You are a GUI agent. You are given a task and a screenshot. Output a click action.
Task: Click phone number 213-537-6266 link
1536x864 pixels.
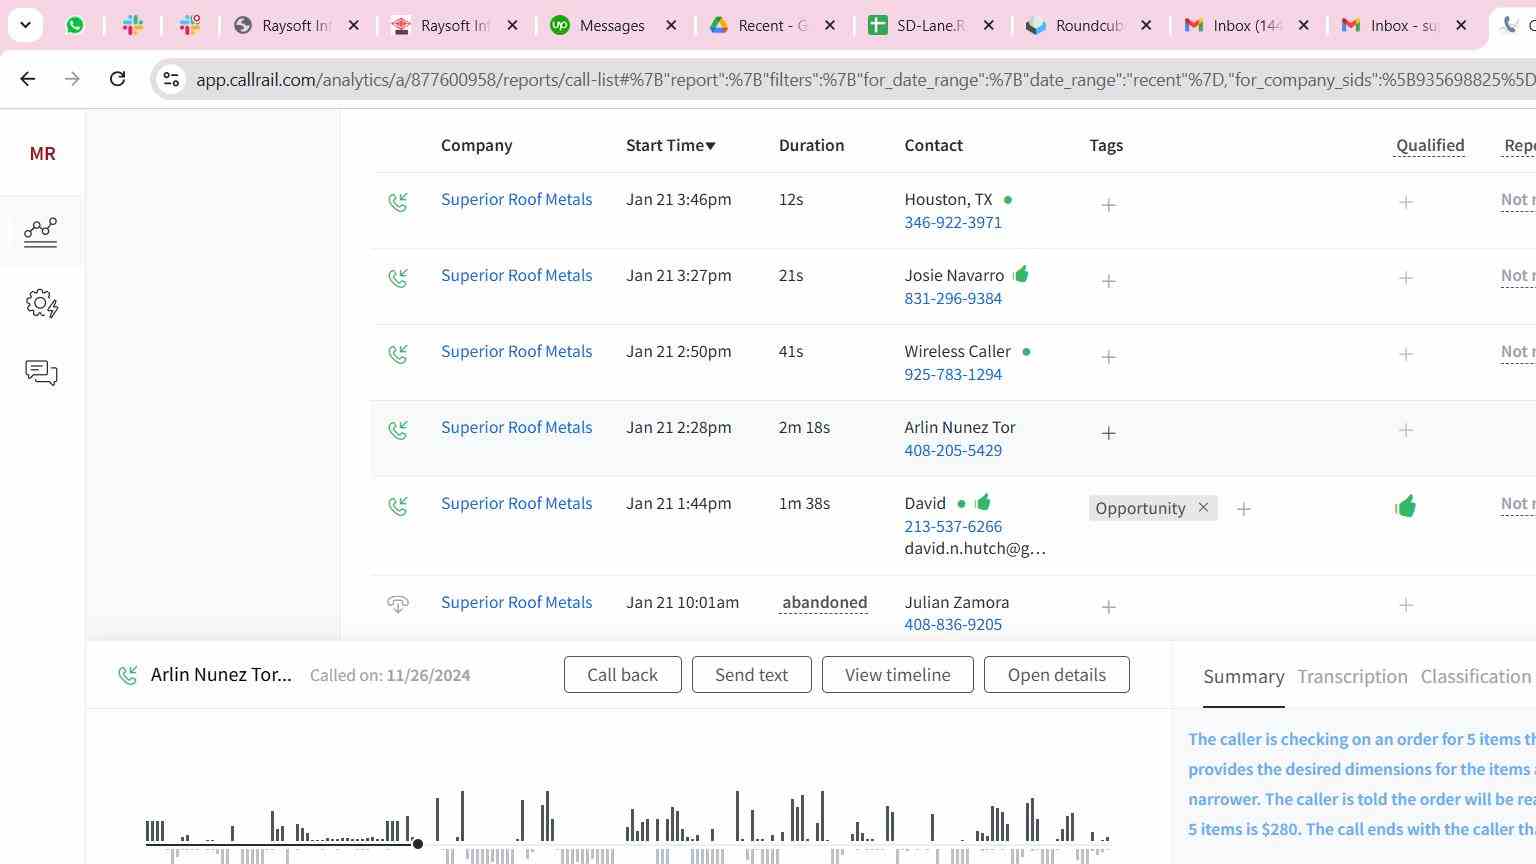953,527
